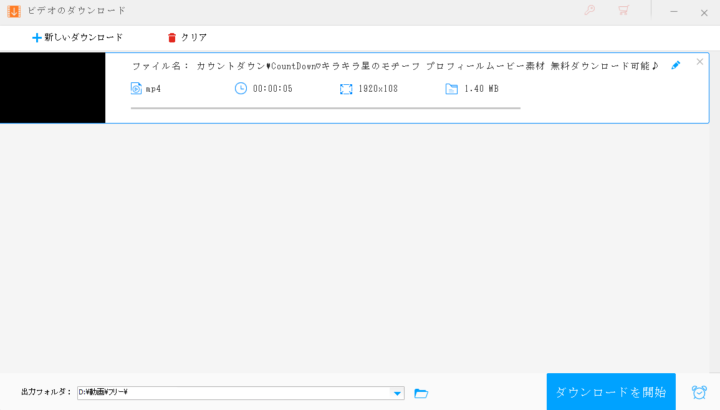Select the black video thumbnail
Image resolution: width=720 pixels, height=410 pixels.
coord(52,88)
